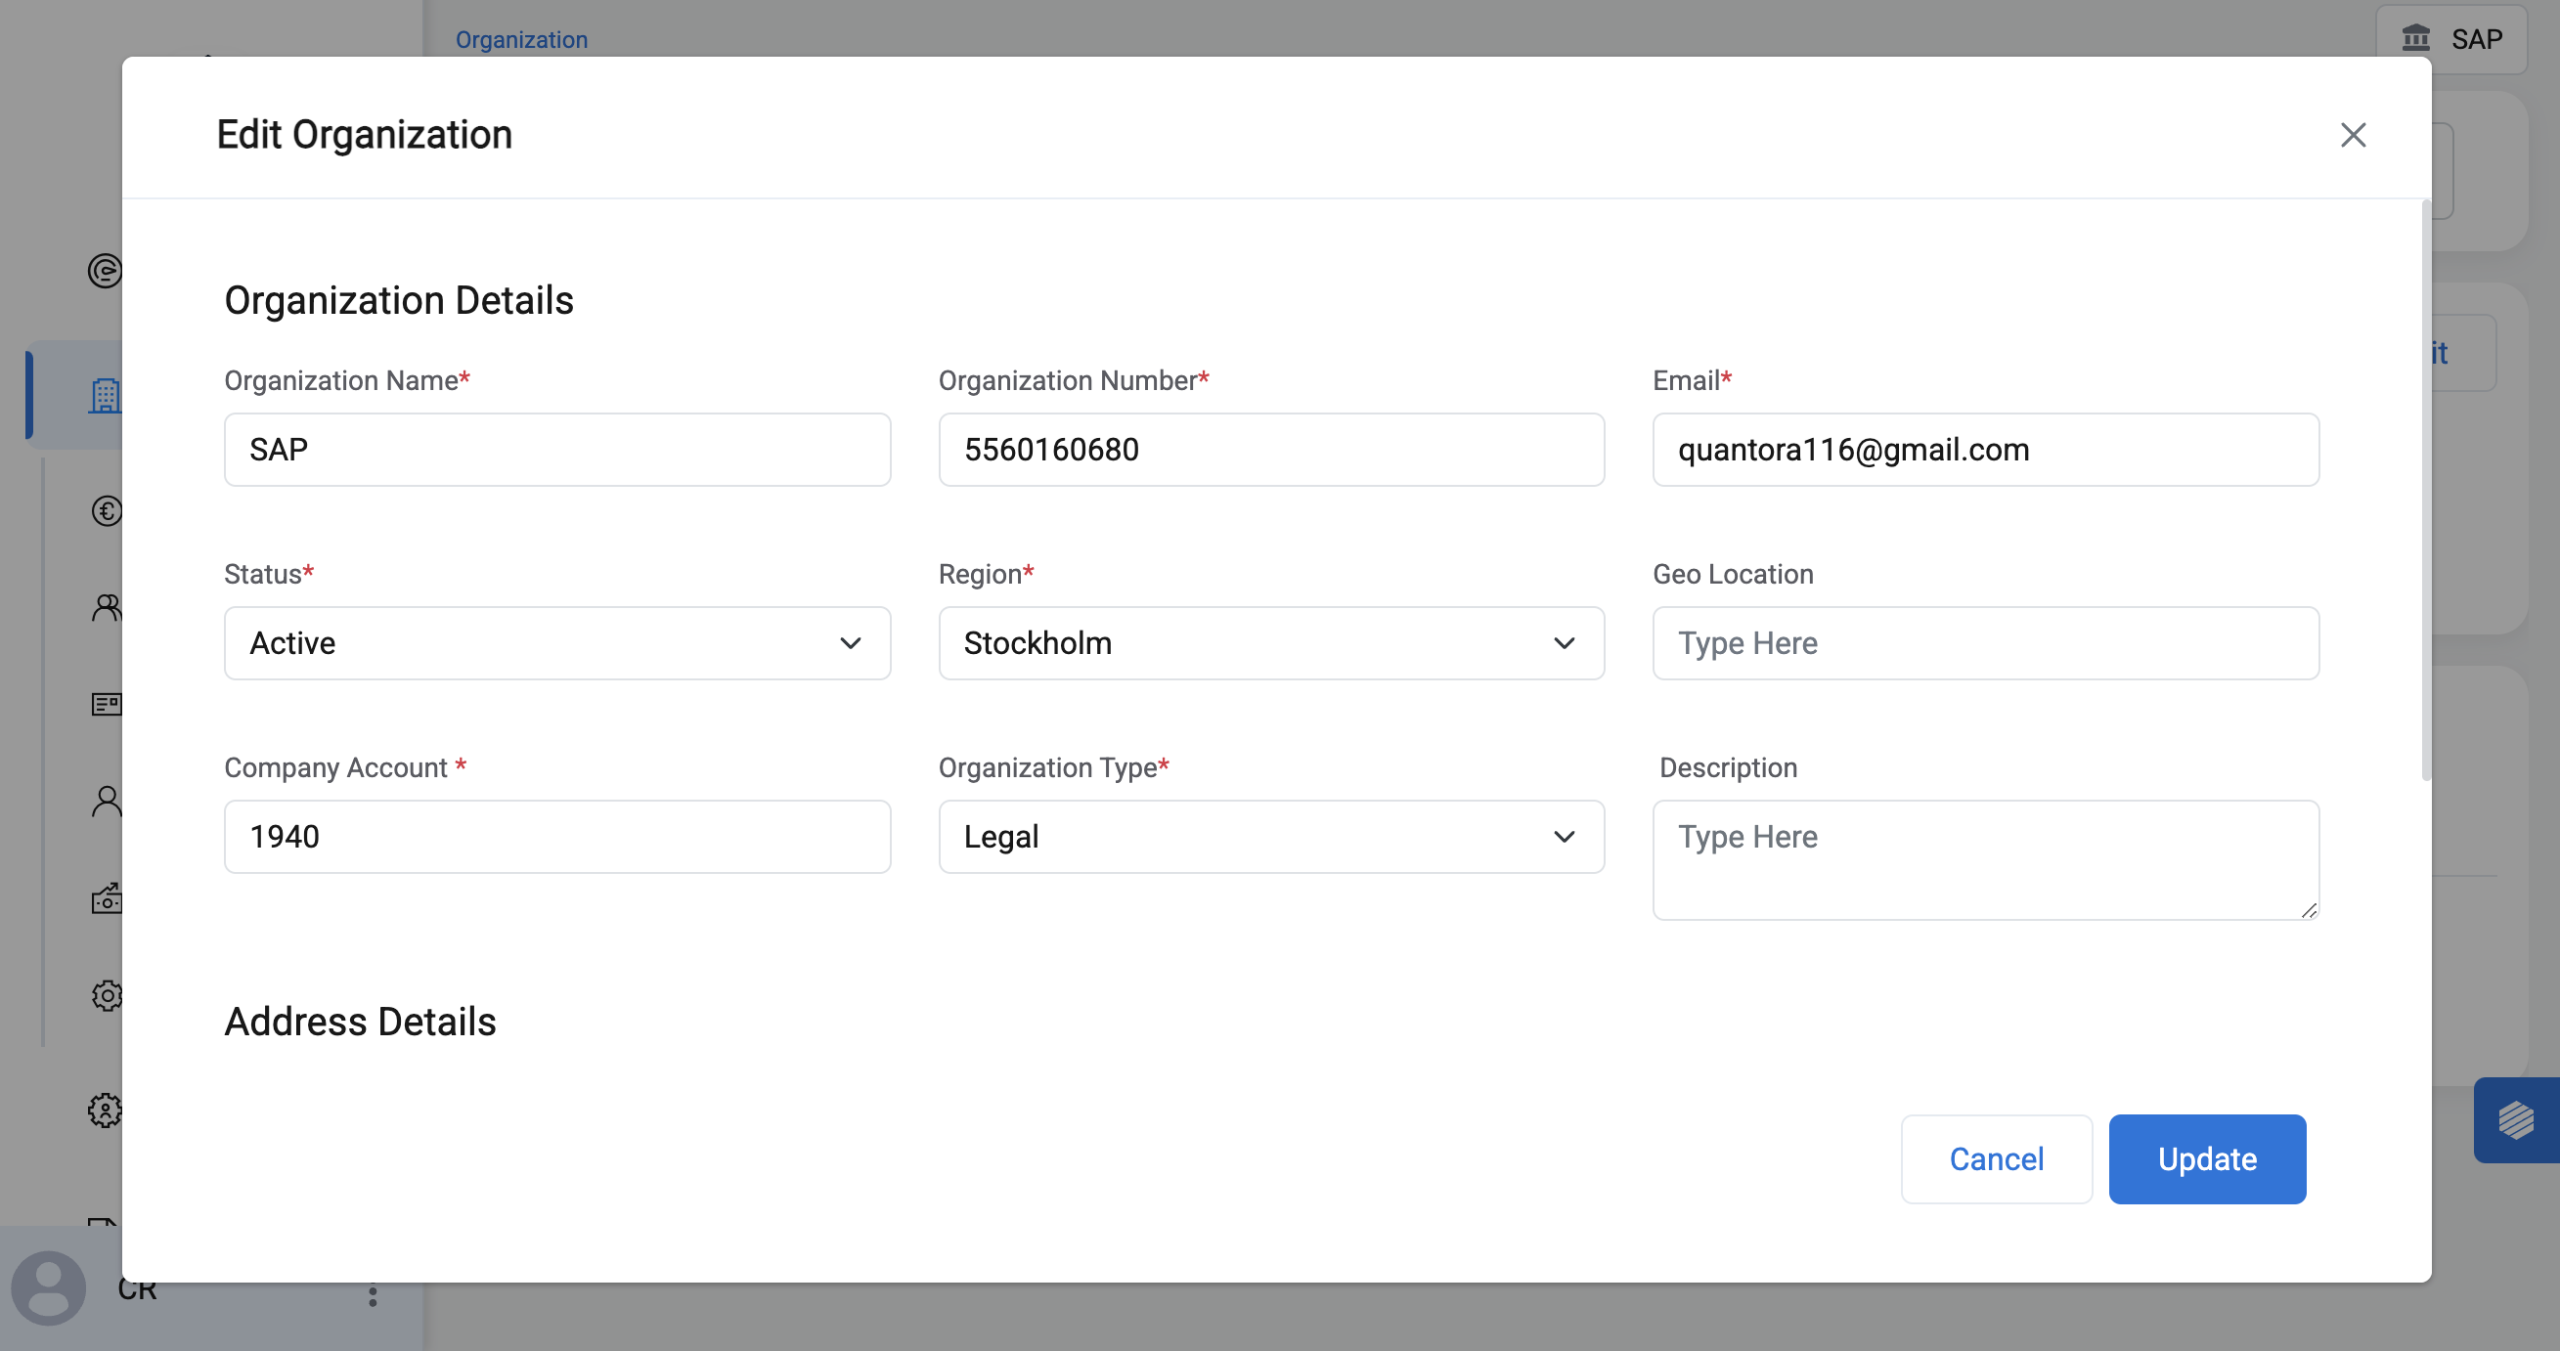The height and width of the screenshot is (1351, 2560).
Task: Click the Organization breadcrumb link
Action: (521, 40)
